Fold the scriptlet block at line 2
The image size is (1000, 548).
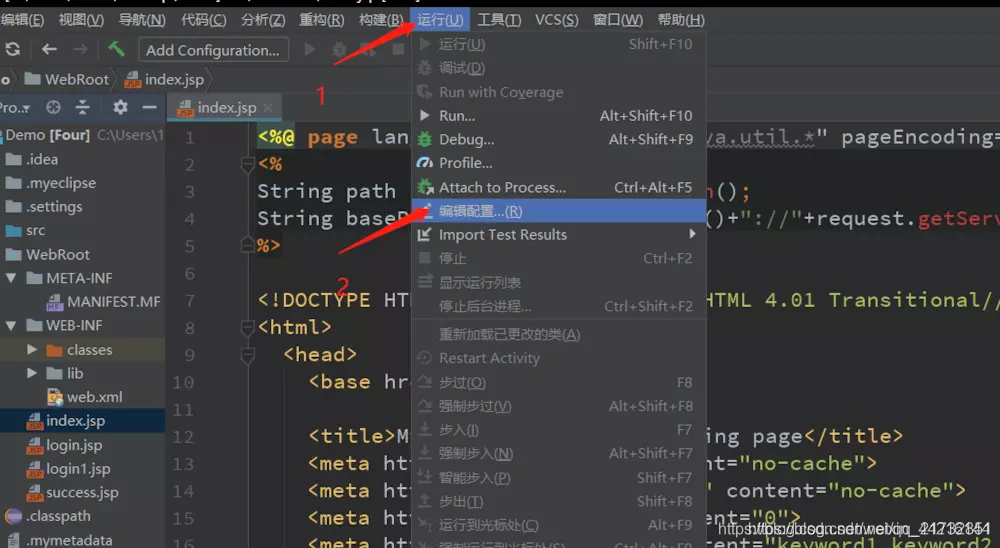pos(247,165)
